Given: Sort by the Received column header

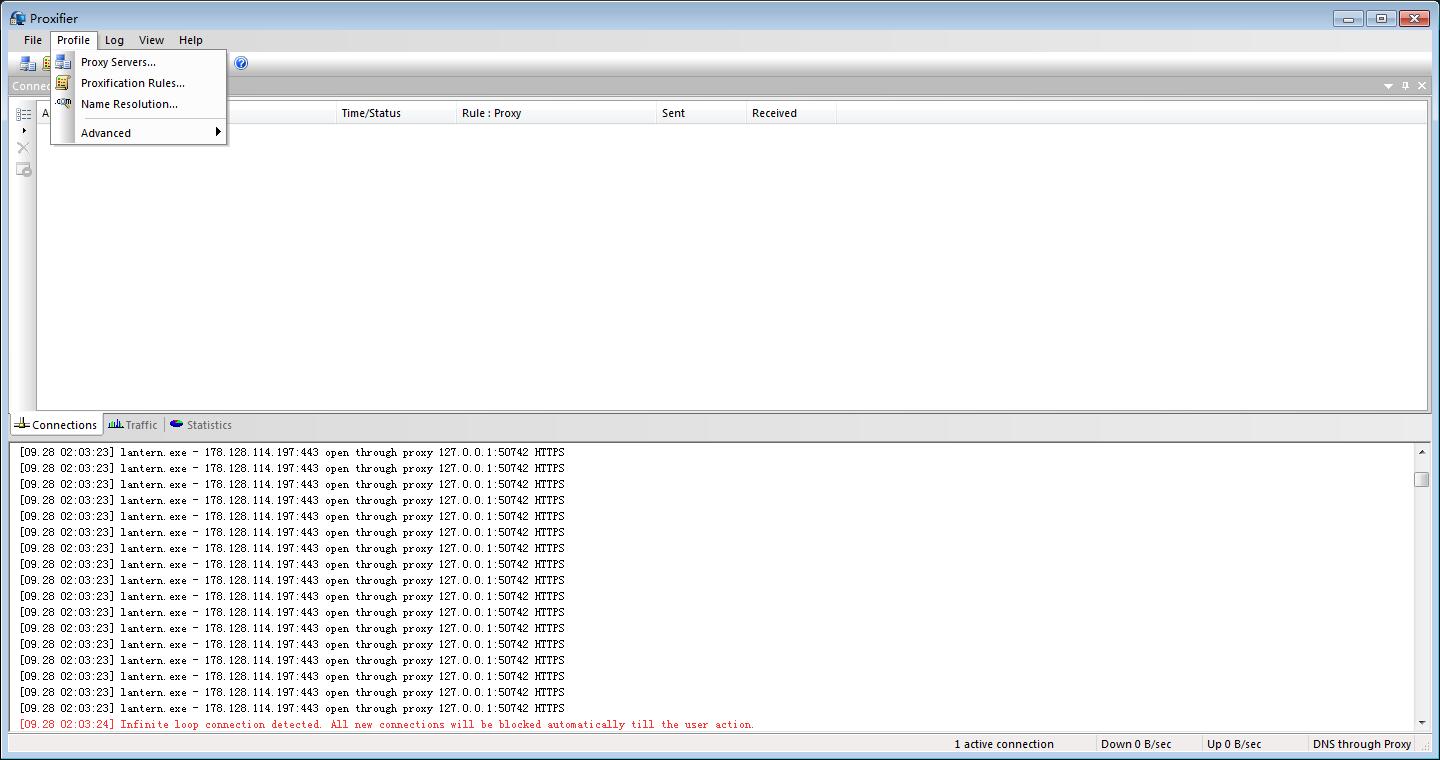Looking at the screenshot, I should click(791, 113).
